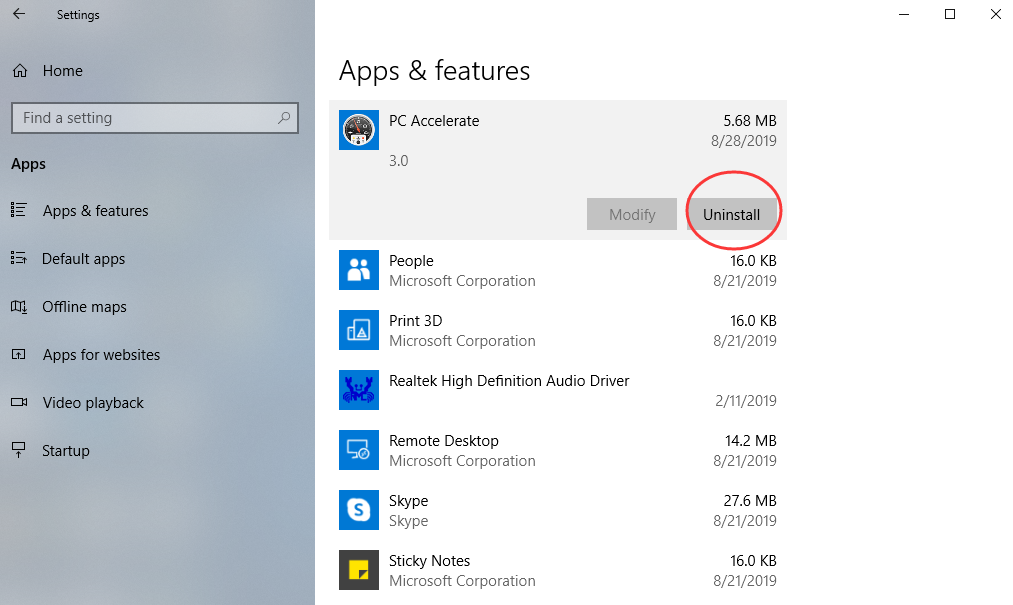Click the Offline maps map icon
The height and width of the screenshot is (605, 1013).
[x=19, y=306]
